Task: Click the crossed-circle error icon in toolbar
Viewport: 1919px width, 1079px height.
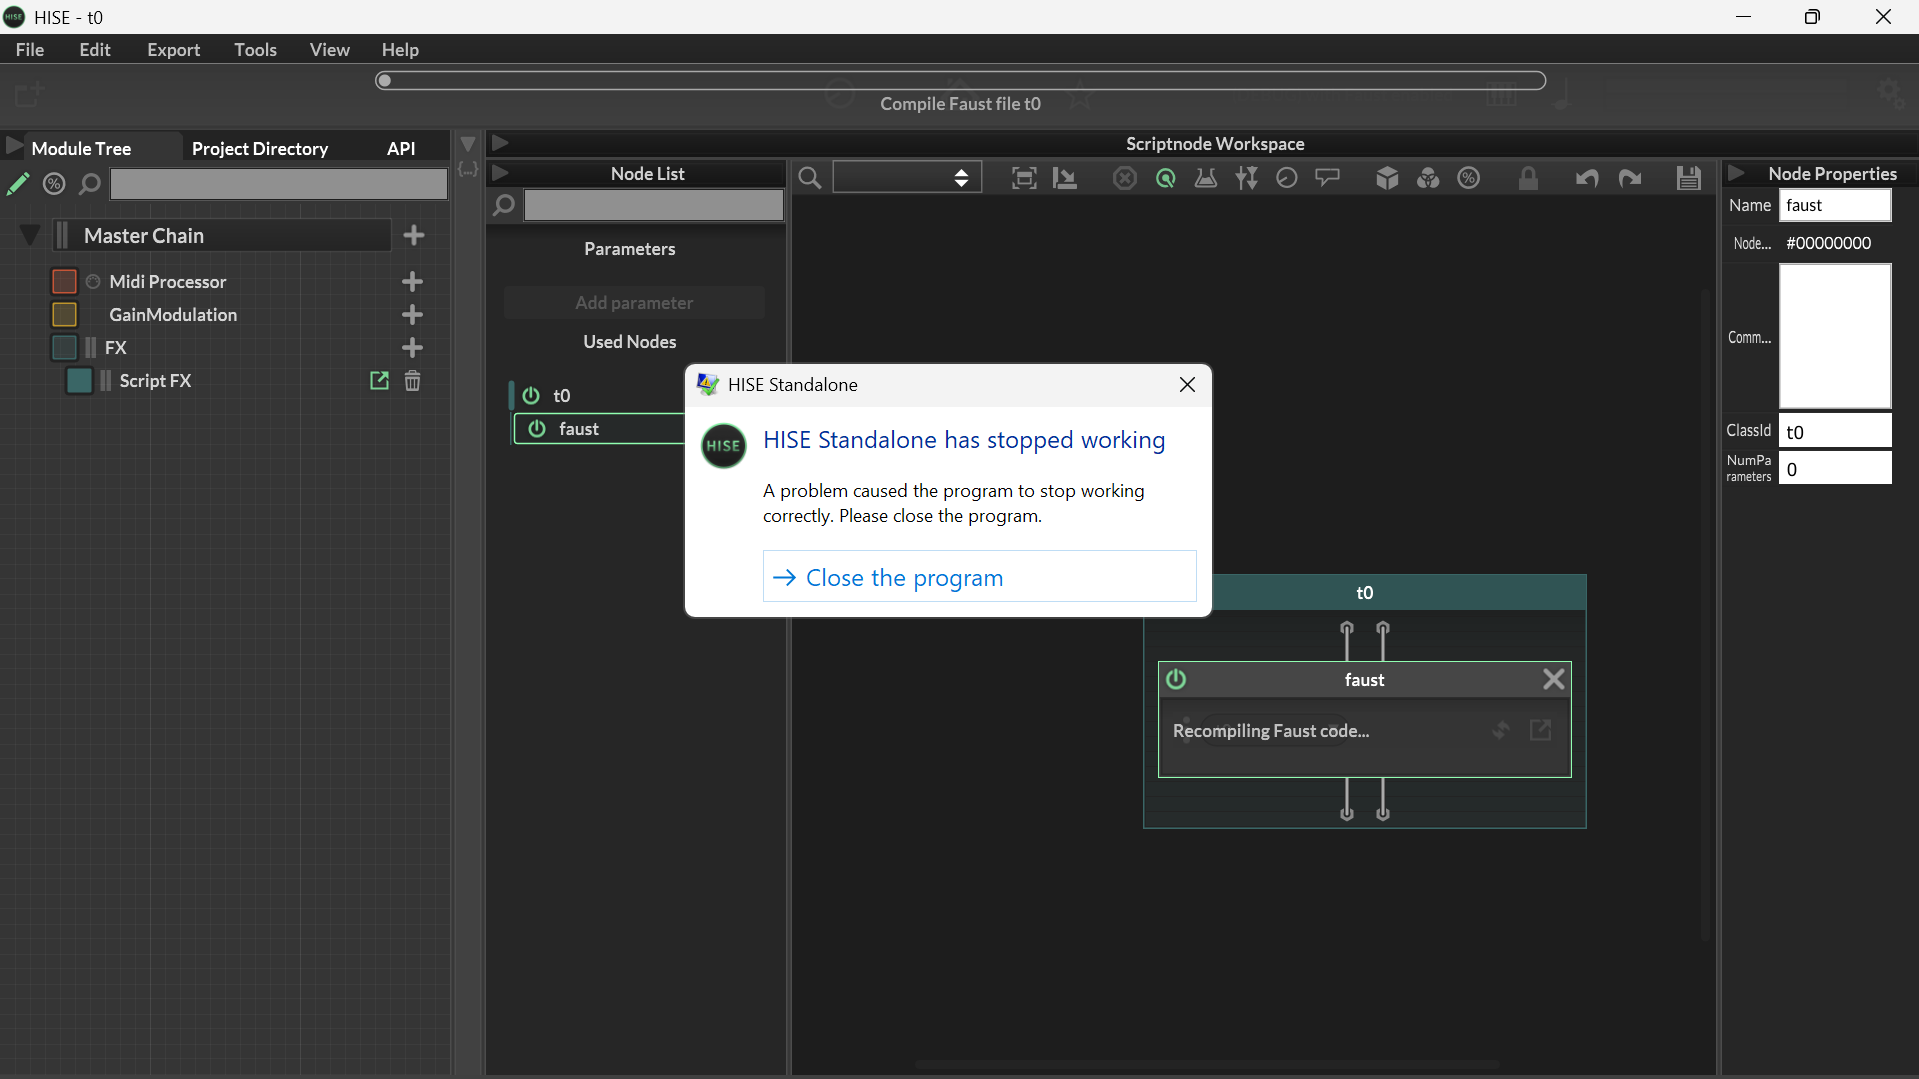Action: pos(1125,179)
